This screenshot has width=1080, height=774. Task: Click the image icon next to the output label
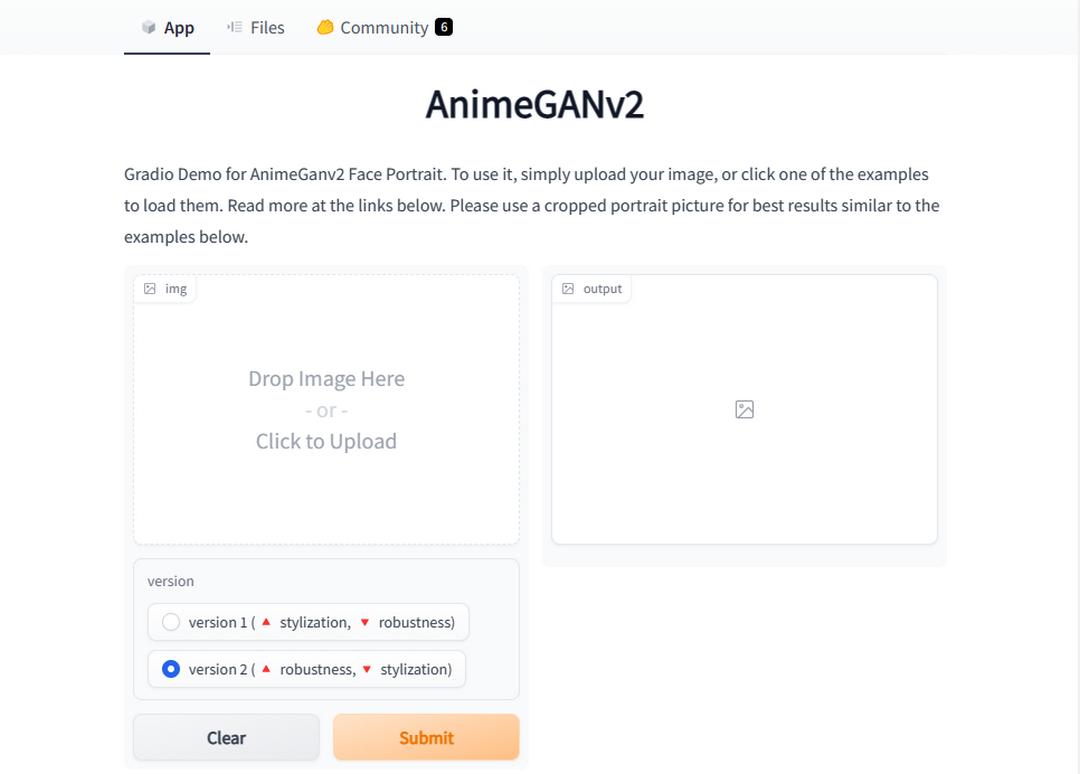coord(568,289)
